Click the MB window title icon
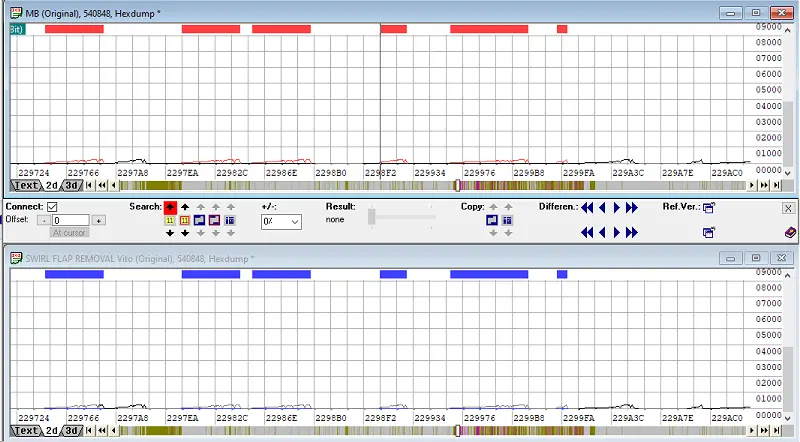This screenshot has width=800, height=442. (16, 13)
